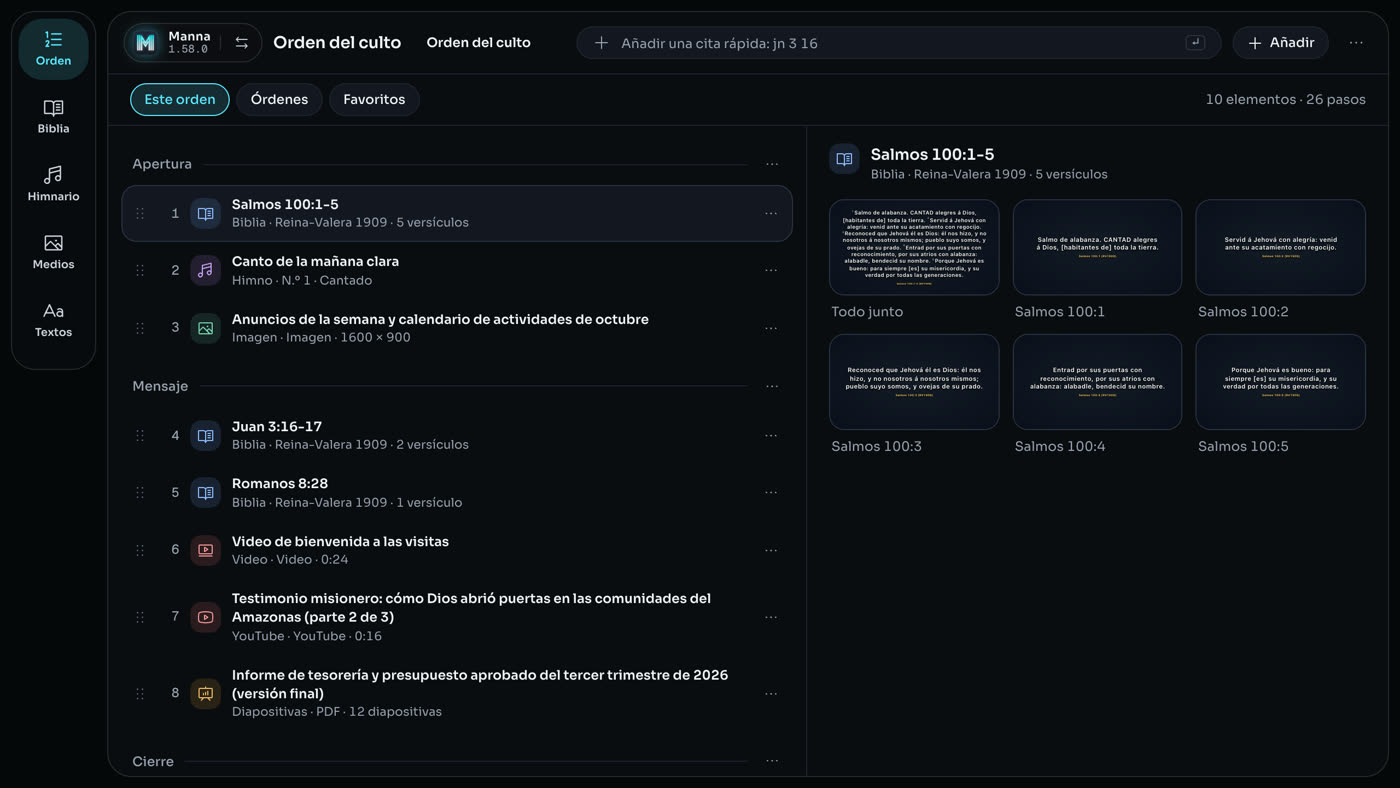Select the Este orden tab
Screen dimensions: 1400x788
[x=180, y=99]
